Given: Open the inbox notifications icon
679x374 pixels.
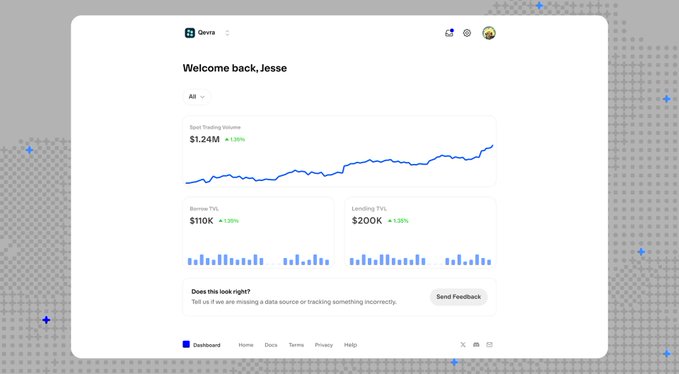Looking at the screenshot, I should tap(449, 33).
